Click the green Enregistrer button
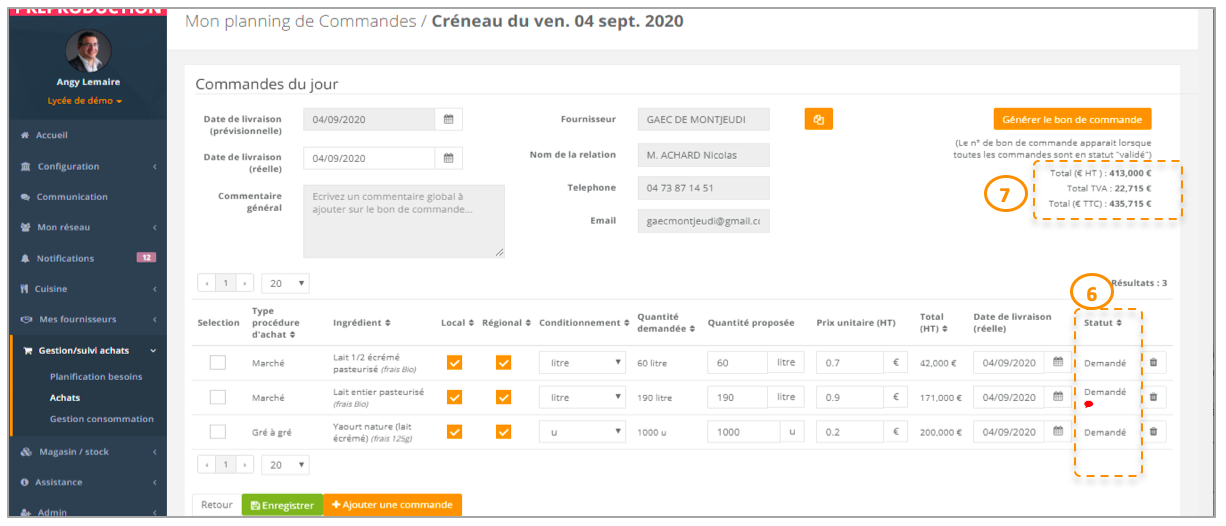This screenshot has width=1226, height=526. click(283, 505)
